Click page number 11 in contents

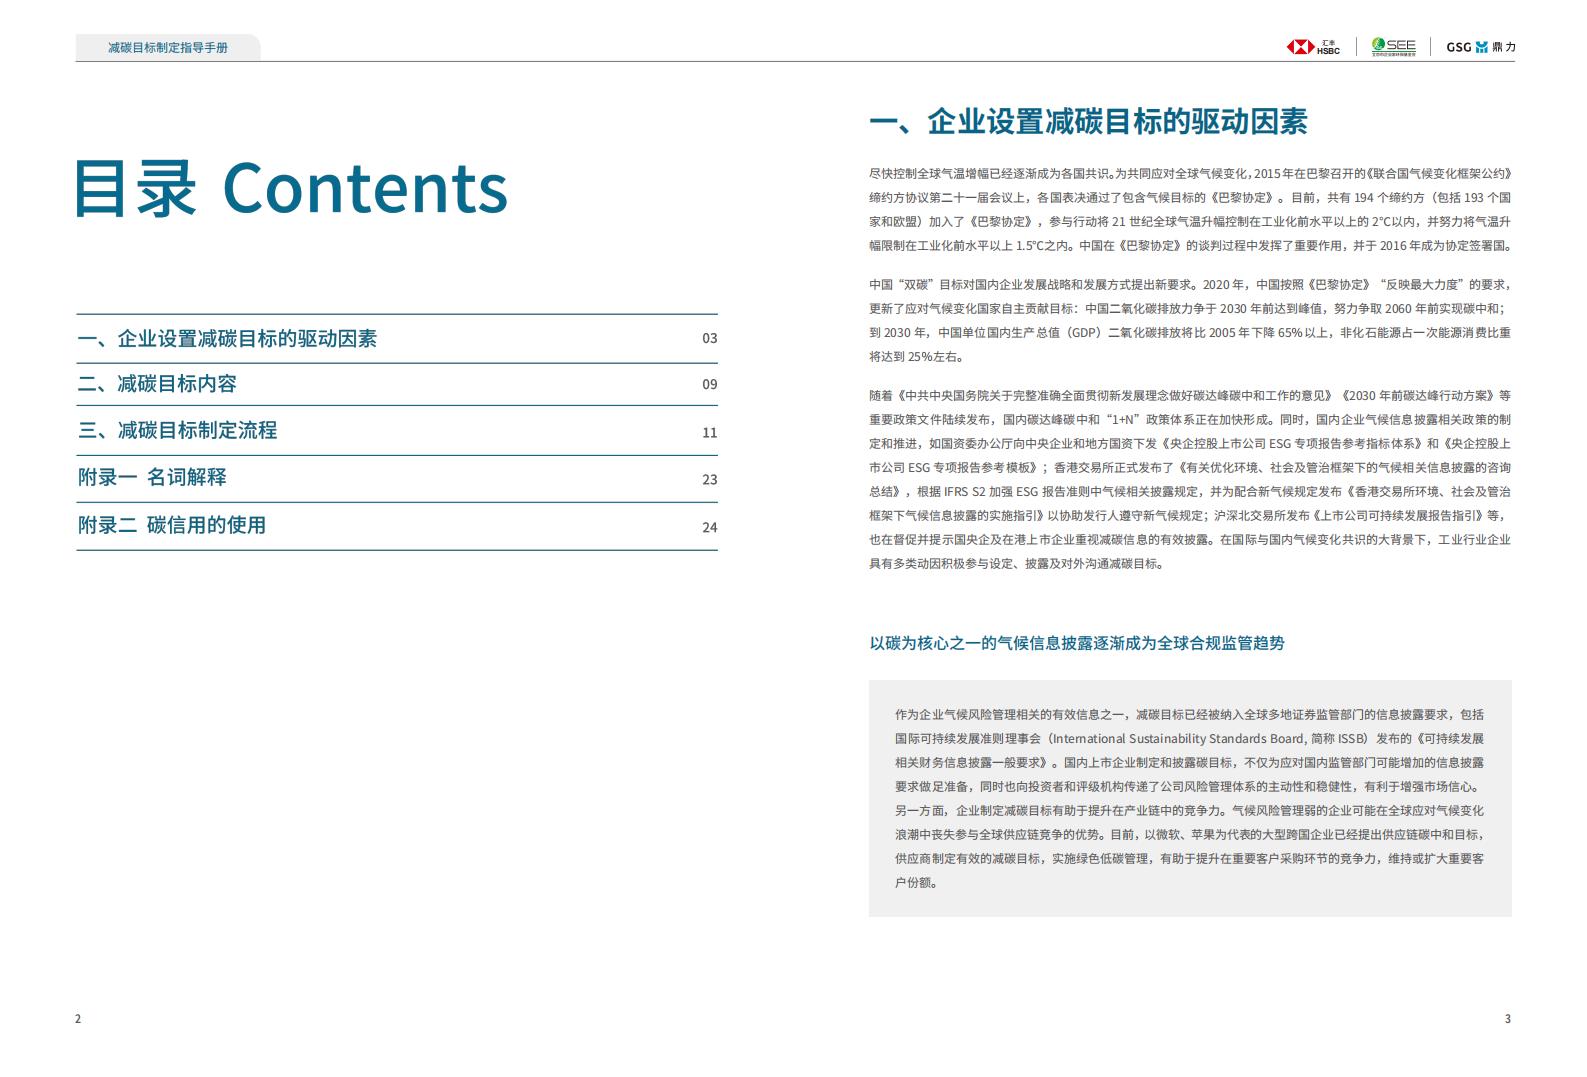(x=709, y=433)
